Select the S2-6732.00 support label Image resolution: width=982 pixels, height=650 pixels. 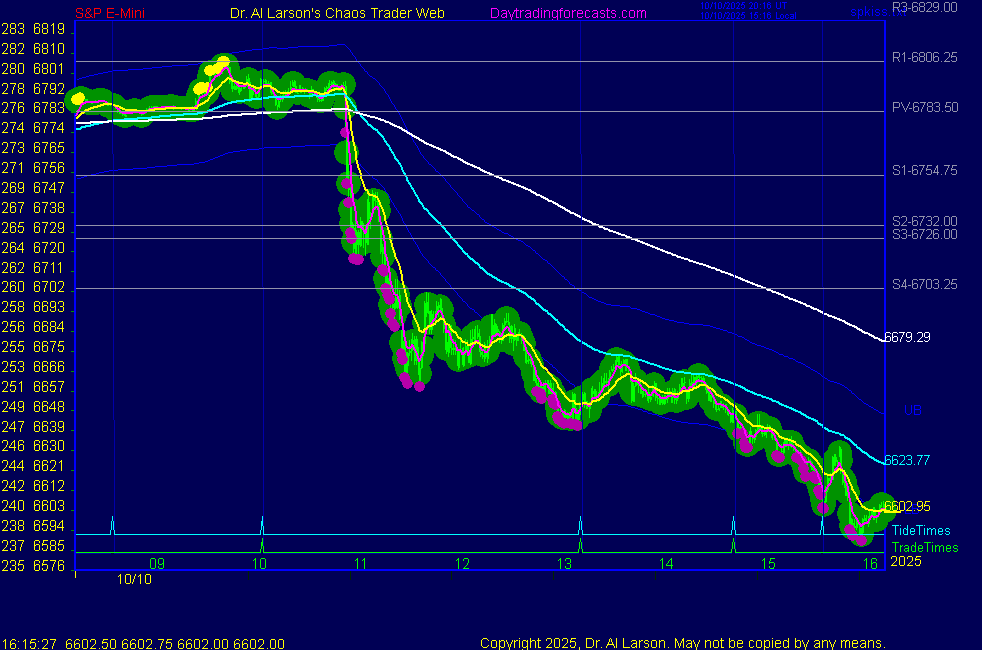(x=924, y=221)
